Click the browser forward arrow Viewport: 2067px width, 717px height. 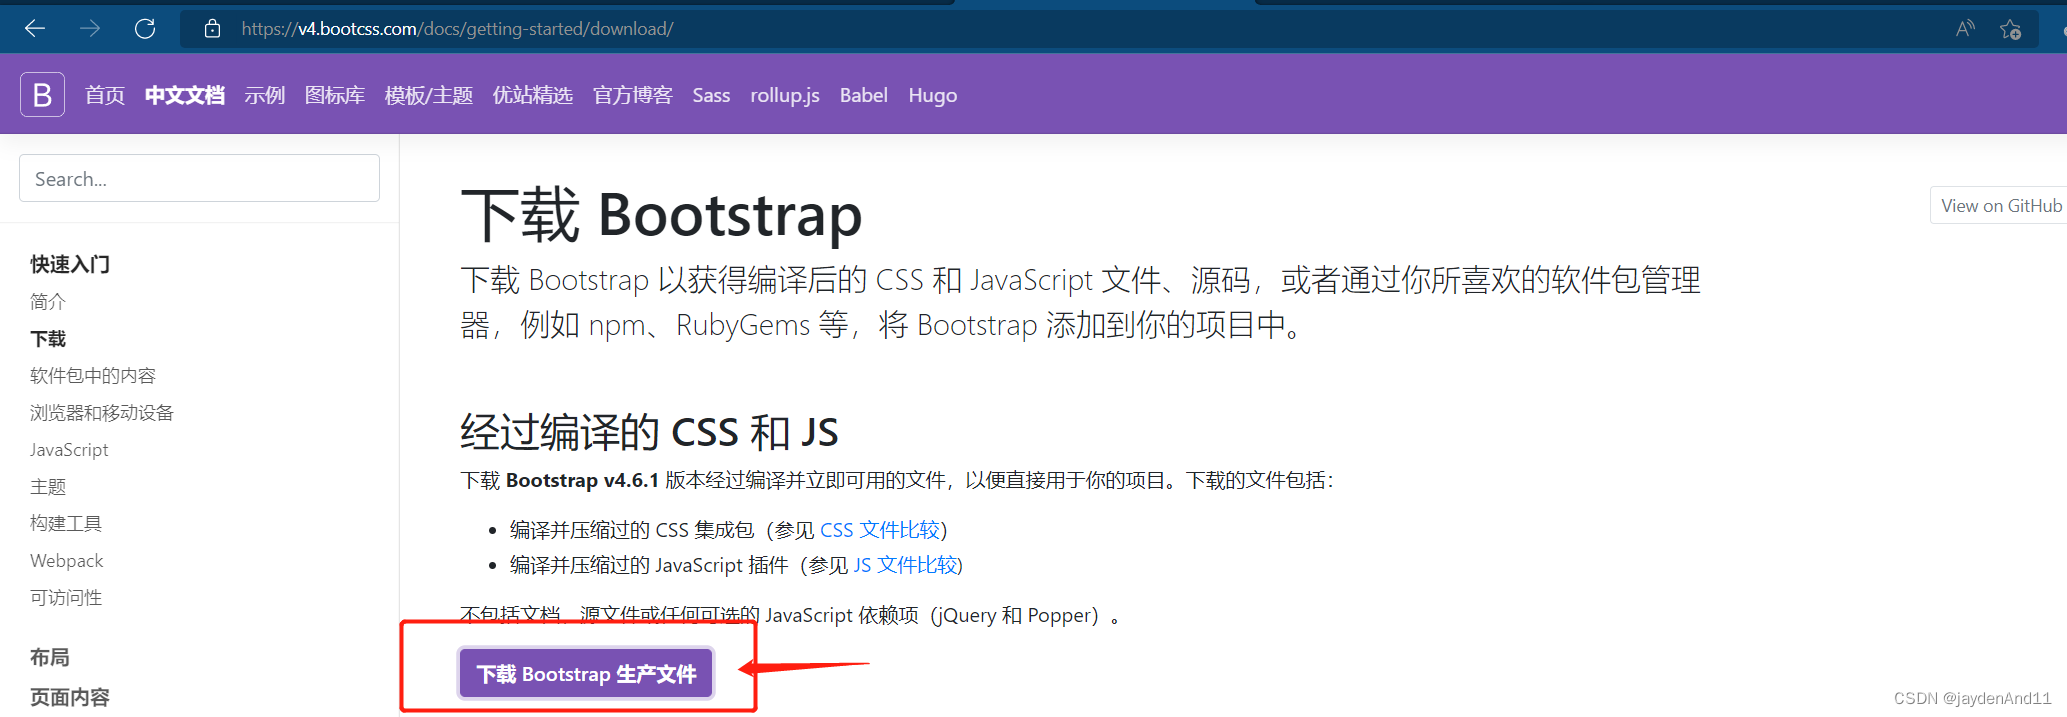90,29
